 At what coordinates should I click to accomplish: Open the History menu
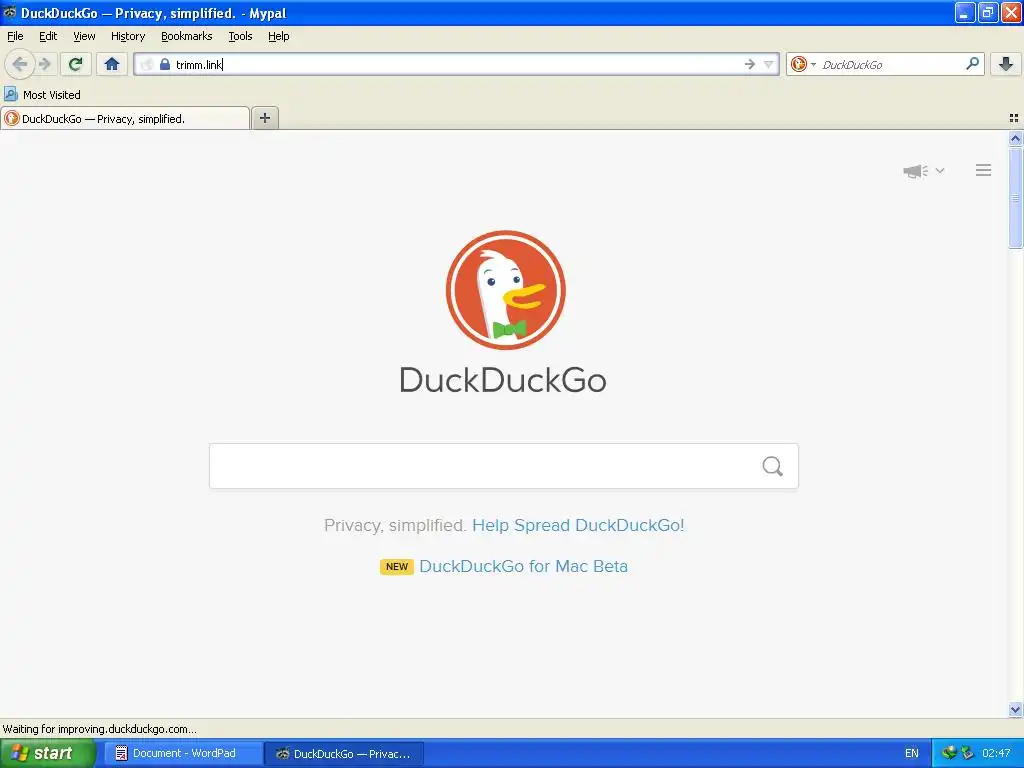[x=128, y=36]
